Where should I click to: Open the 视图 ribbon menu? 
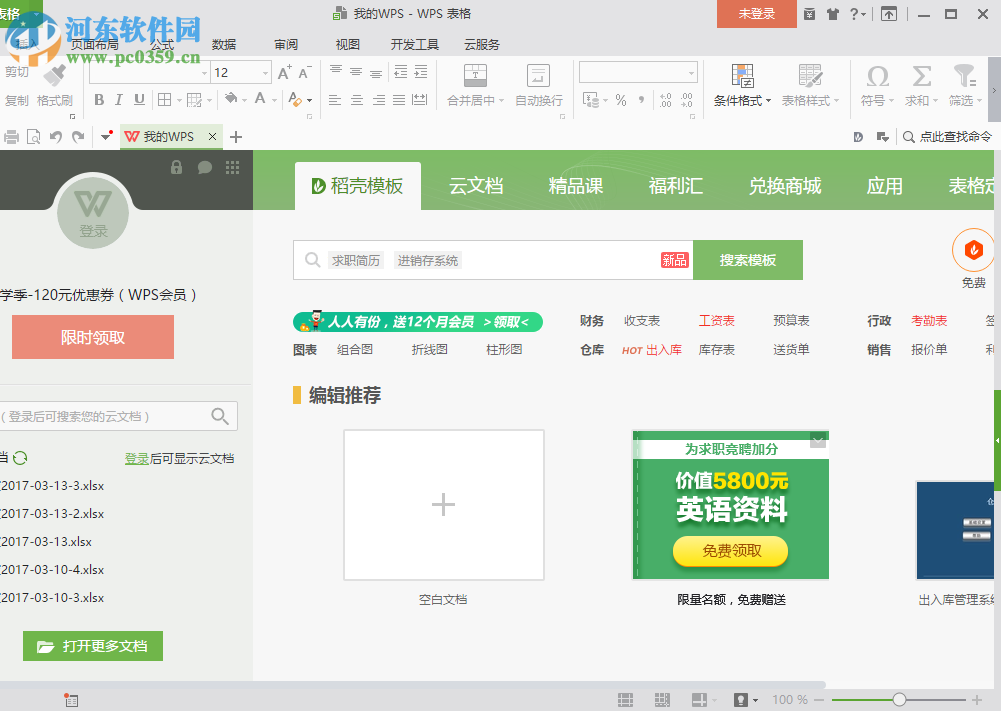click(x=347, y=44)
